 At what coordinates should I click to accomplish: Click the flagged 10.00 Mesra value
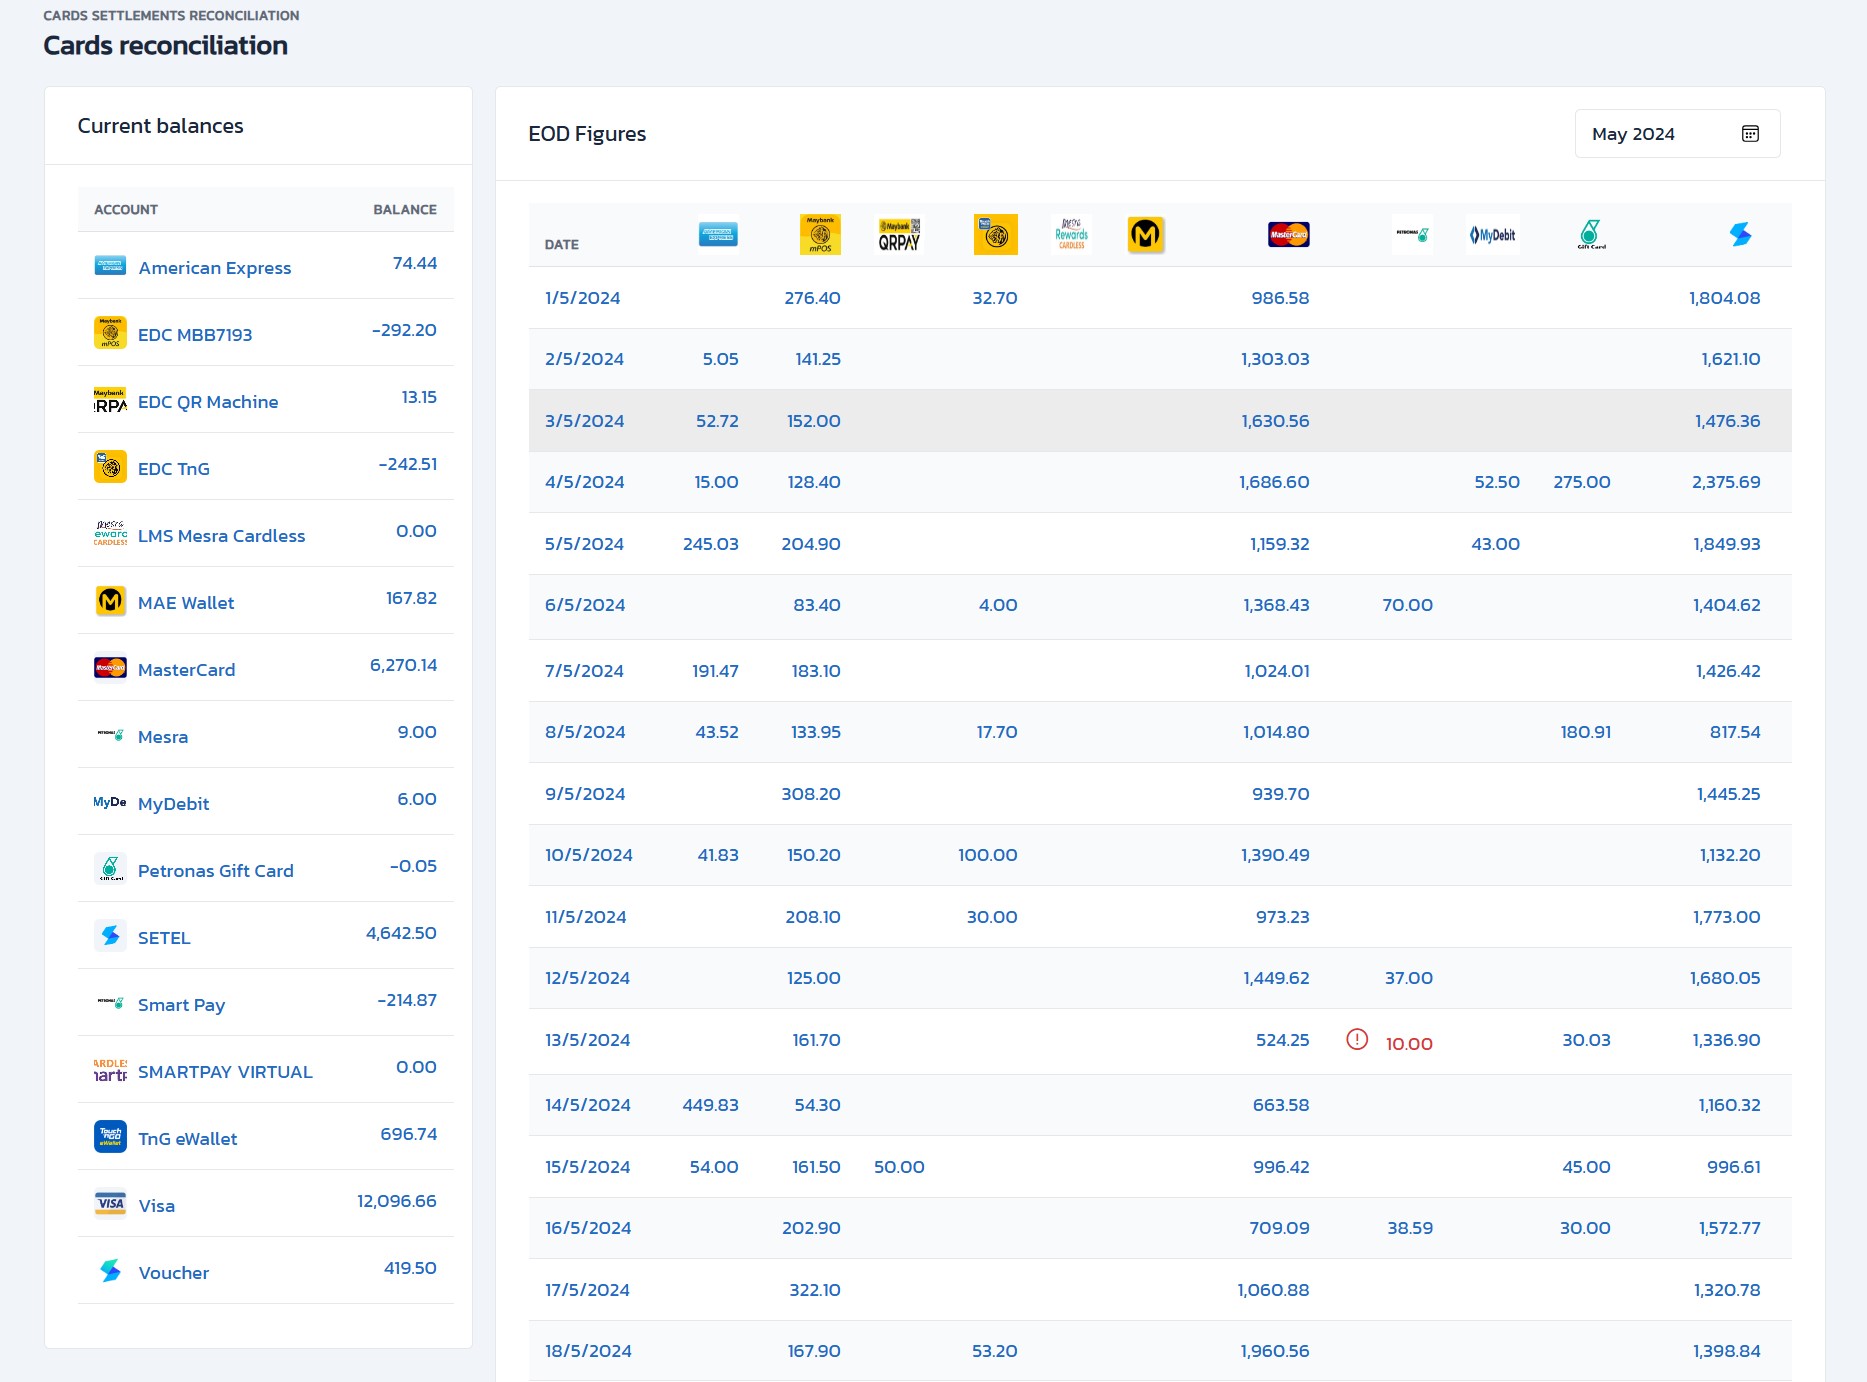[1408, 1044]
